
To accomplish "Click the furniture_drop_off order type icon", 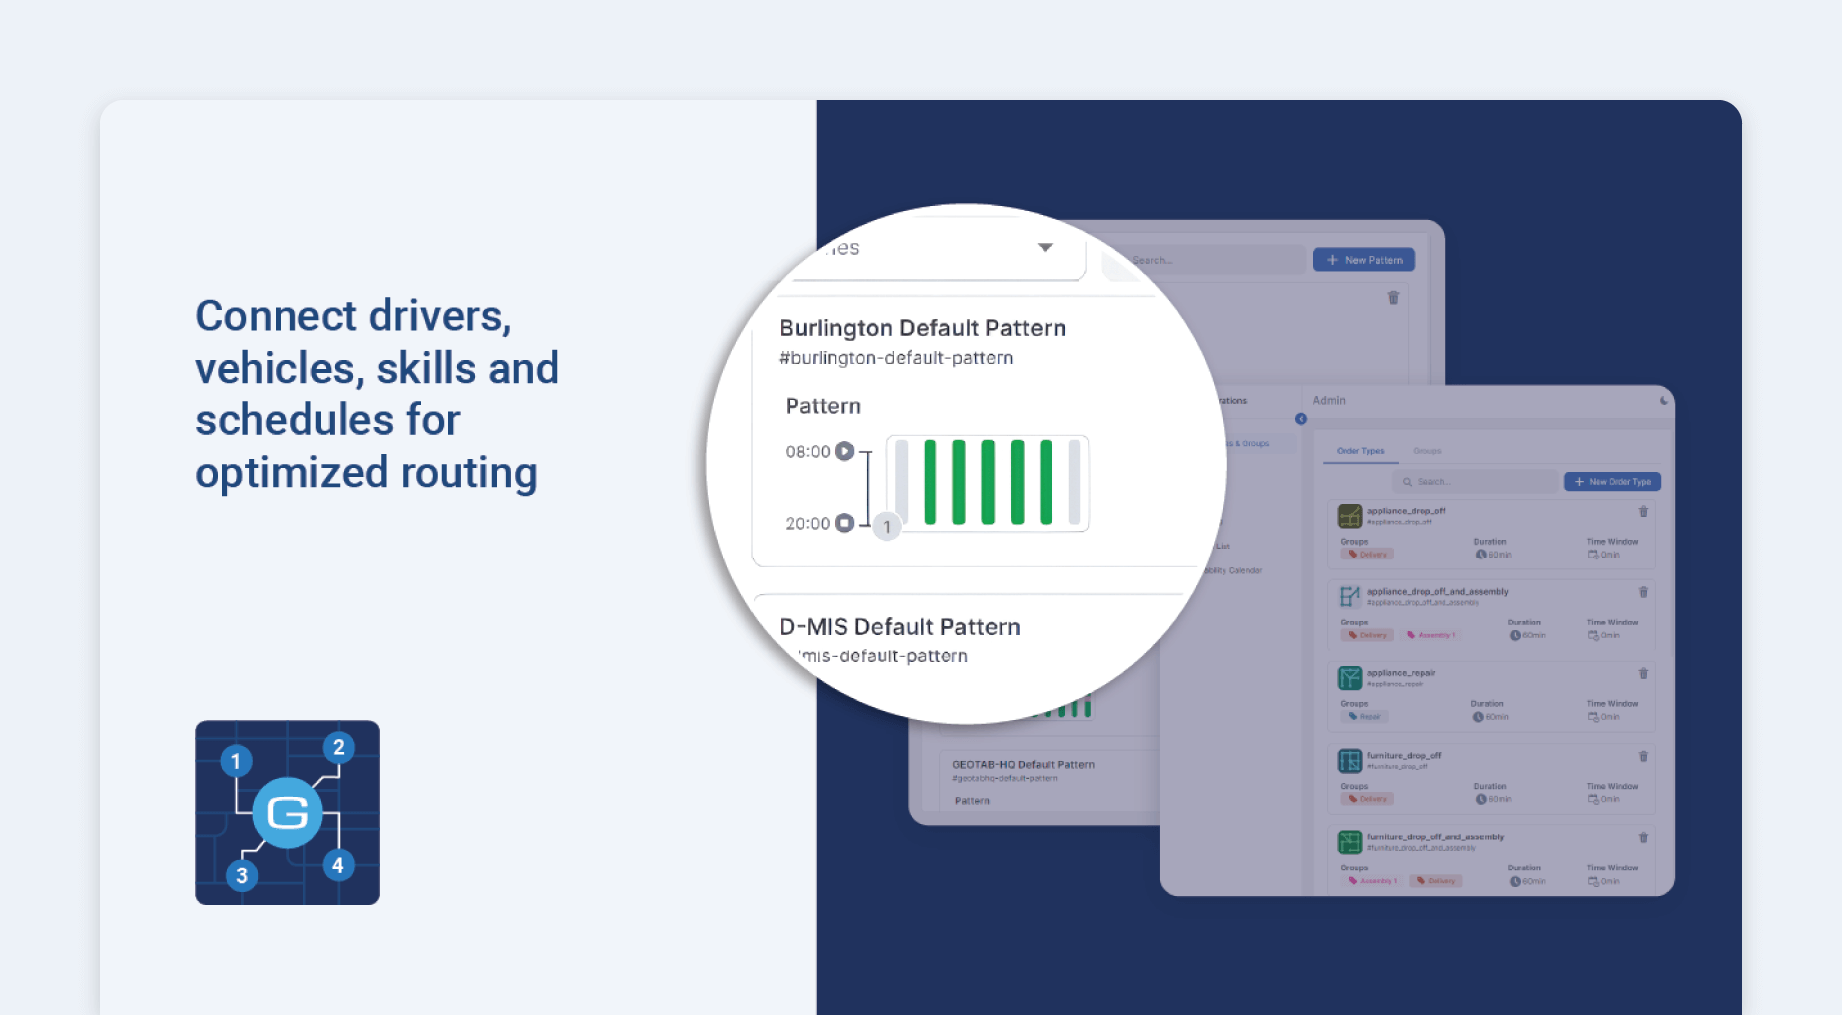I will pyautogui.click(x=1349, y=760).
